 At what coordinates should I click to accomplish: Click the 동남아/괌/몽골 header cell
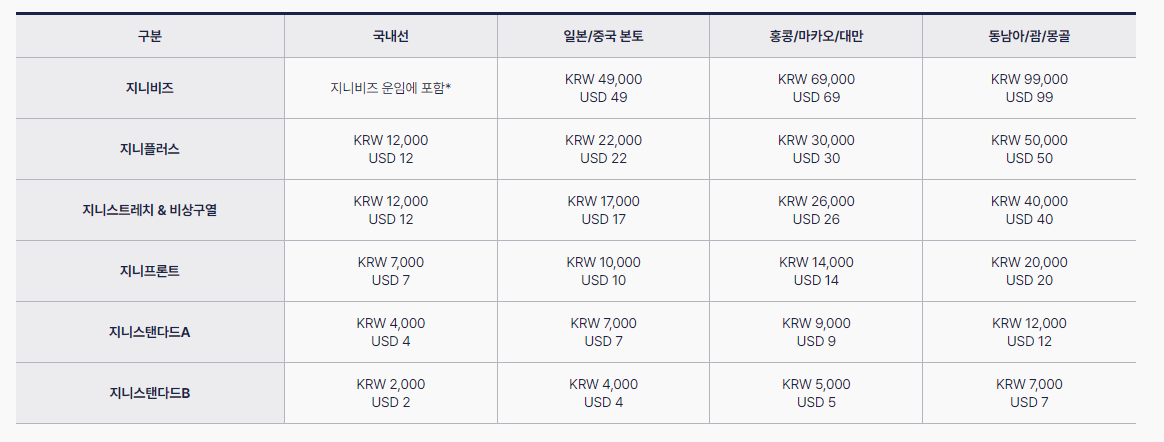pos(1029,36)
